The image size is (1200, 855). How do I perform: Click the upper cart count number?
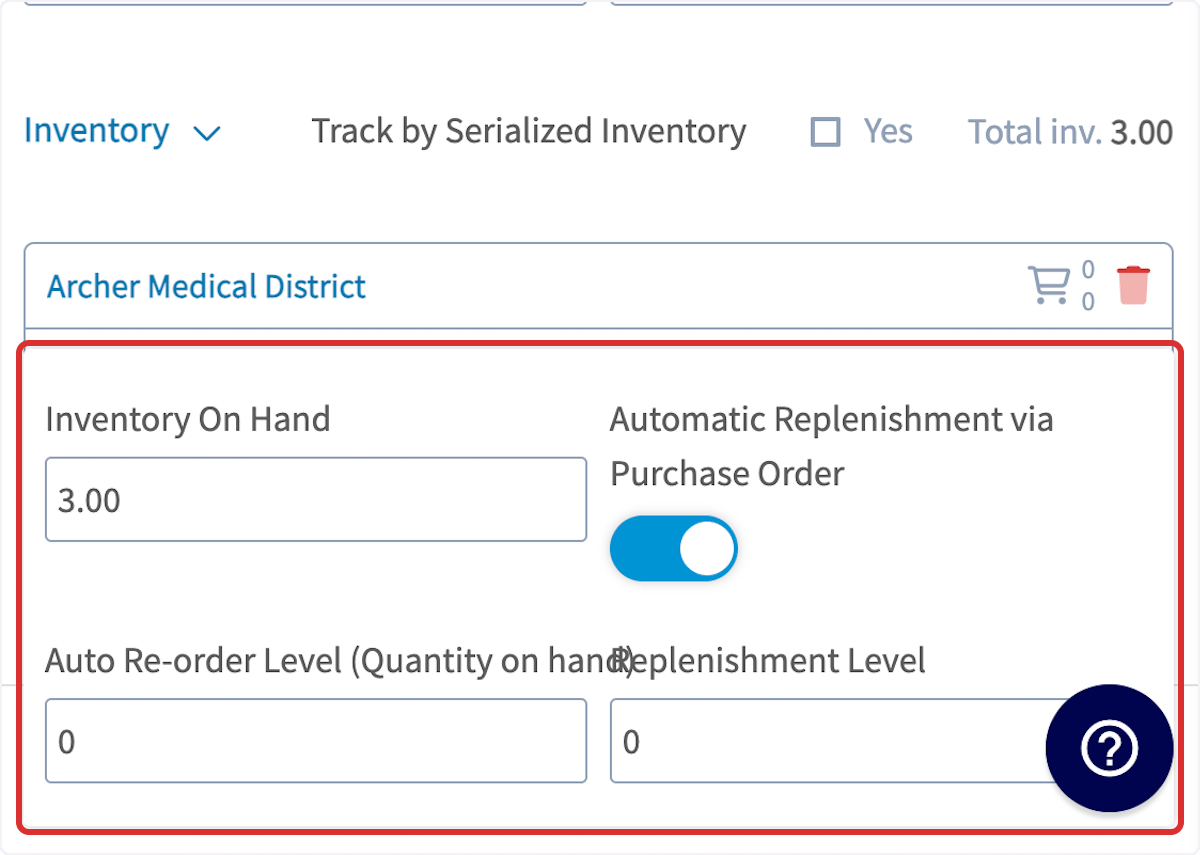(1088, 270)
